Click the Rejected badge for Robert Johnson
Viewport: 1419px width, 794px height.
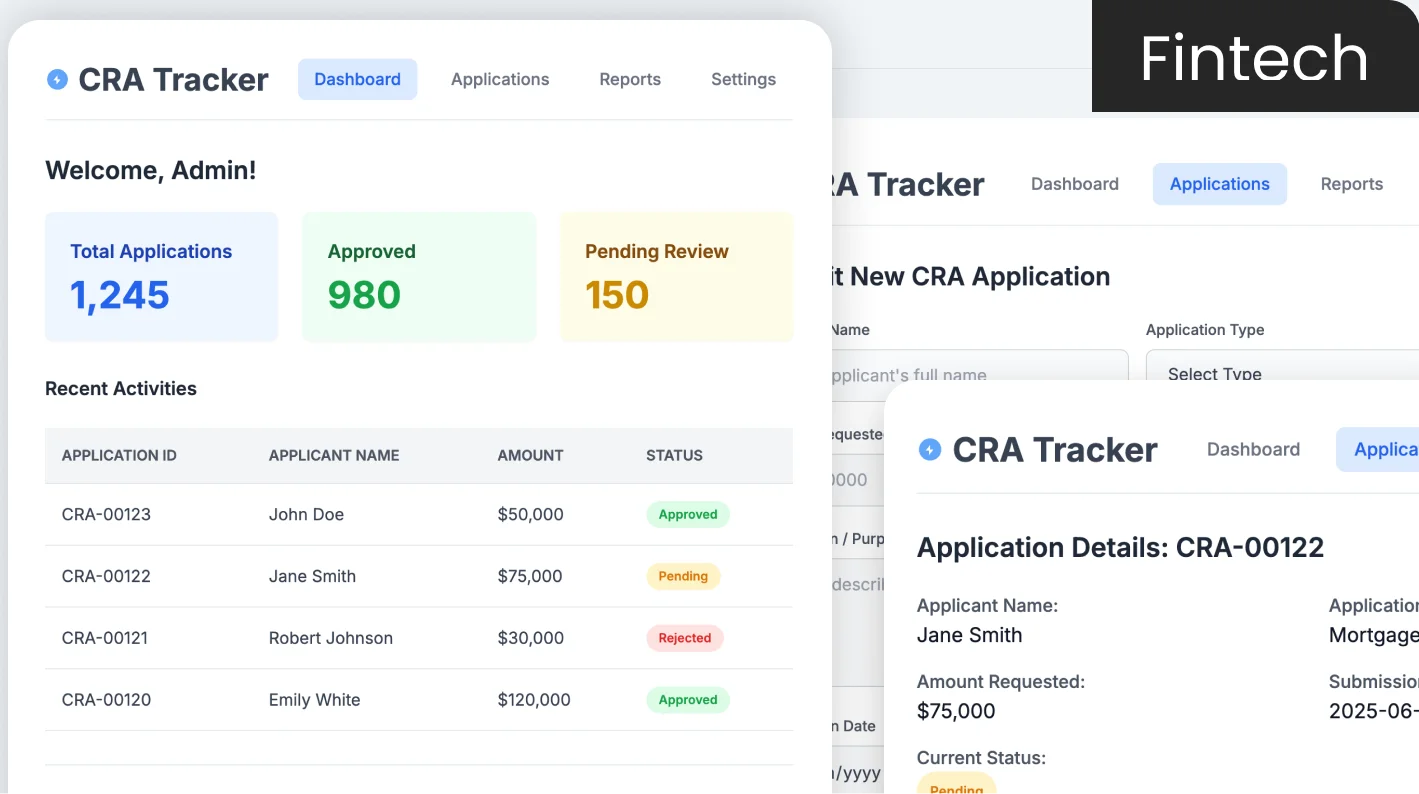pos(685,638)
